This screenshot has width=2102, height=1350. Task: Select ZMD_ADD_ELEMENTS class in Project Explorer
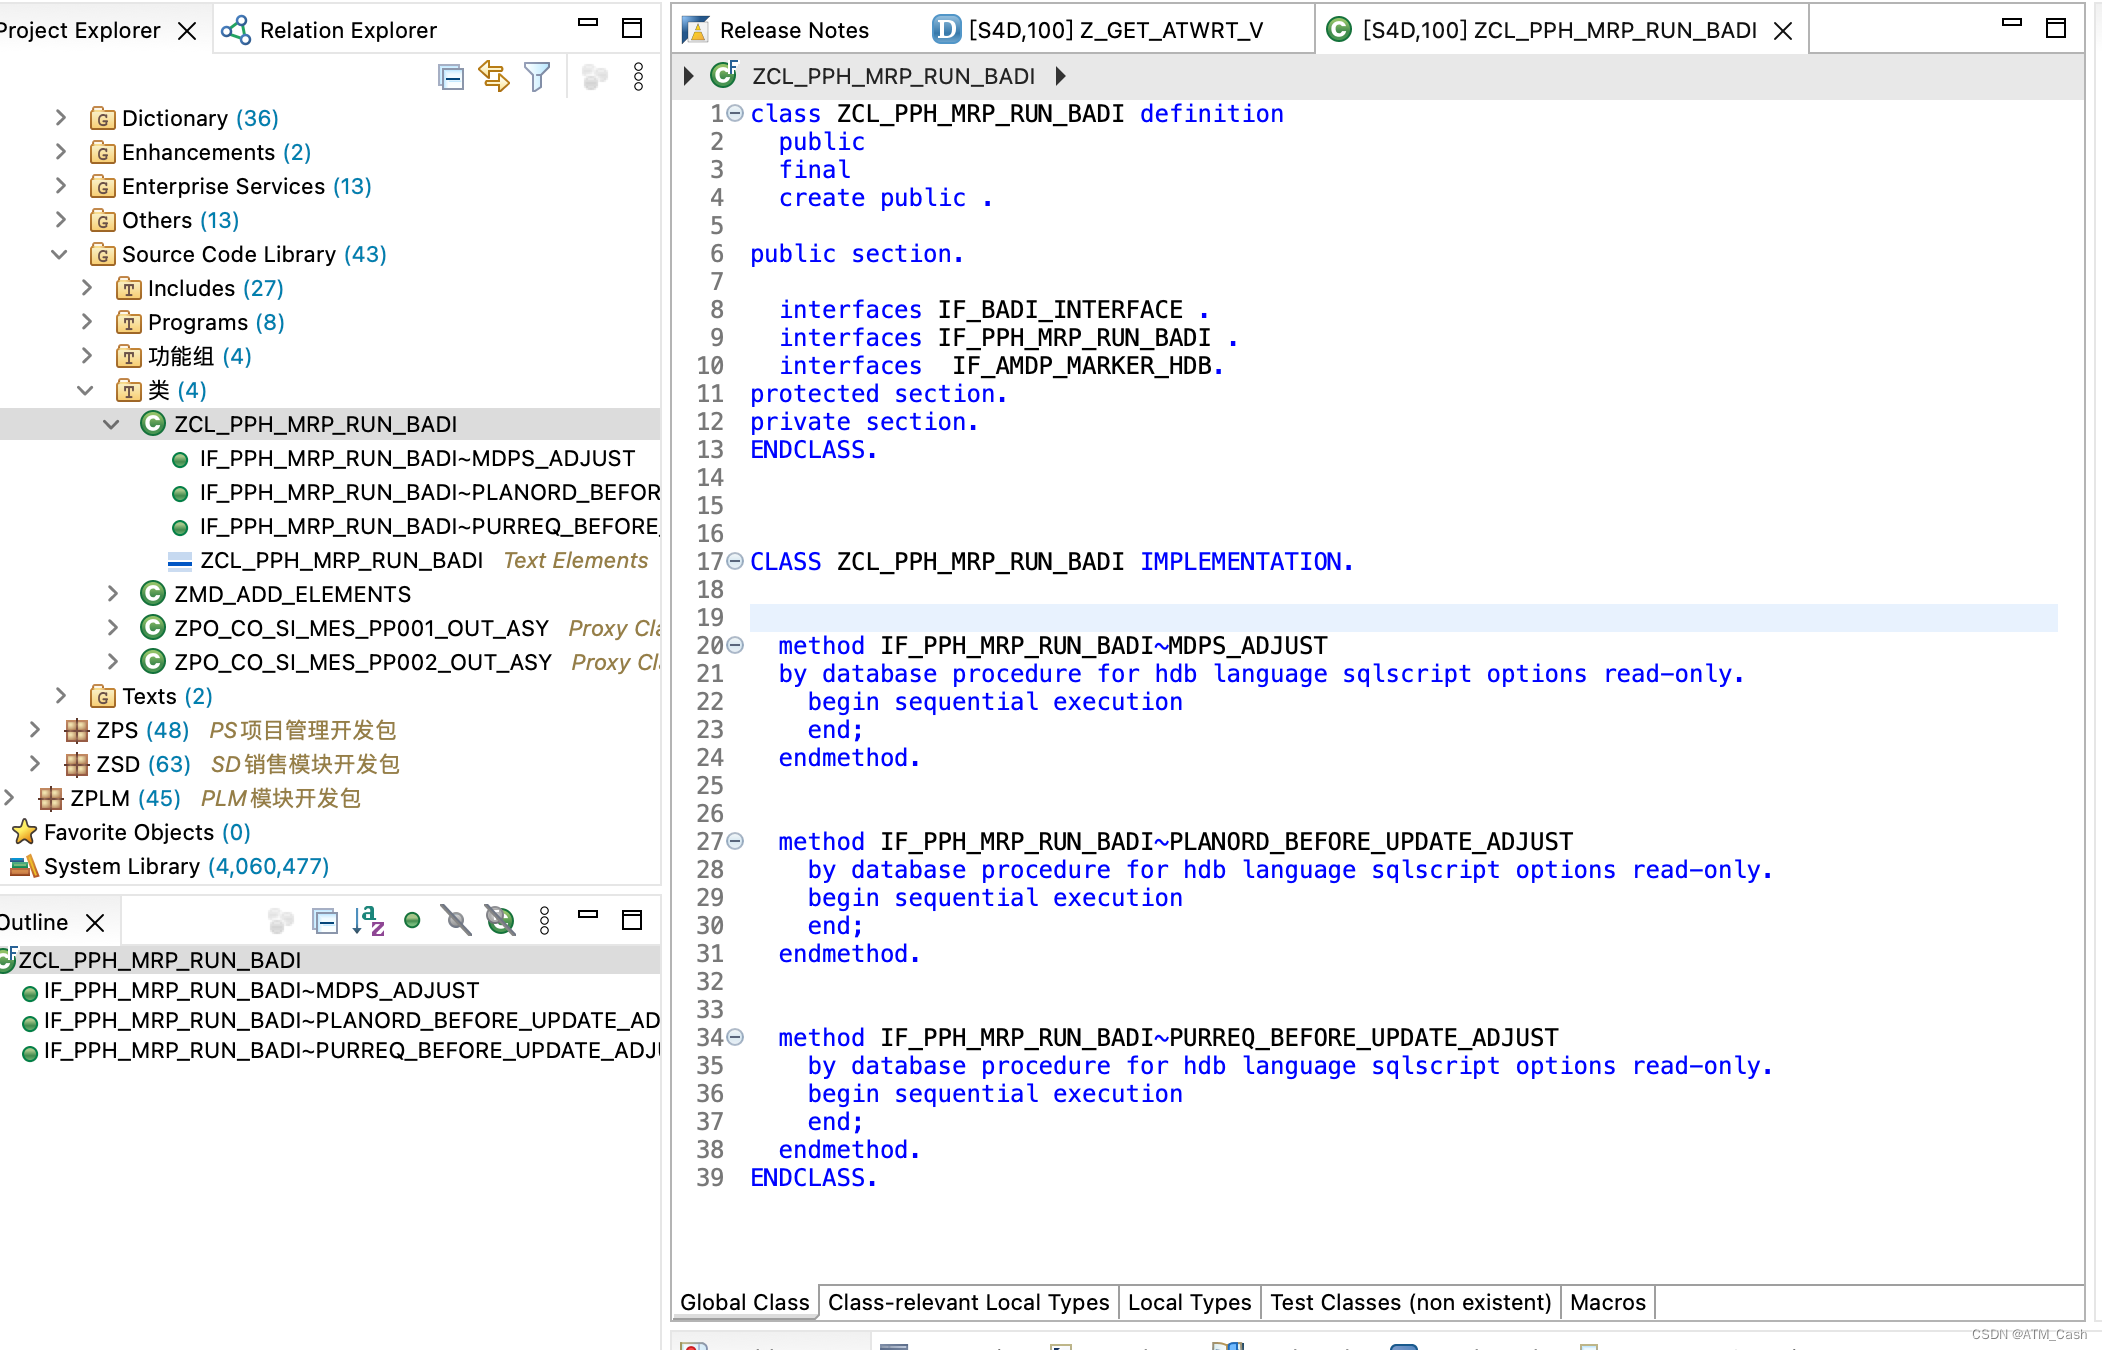coord(292,593)
